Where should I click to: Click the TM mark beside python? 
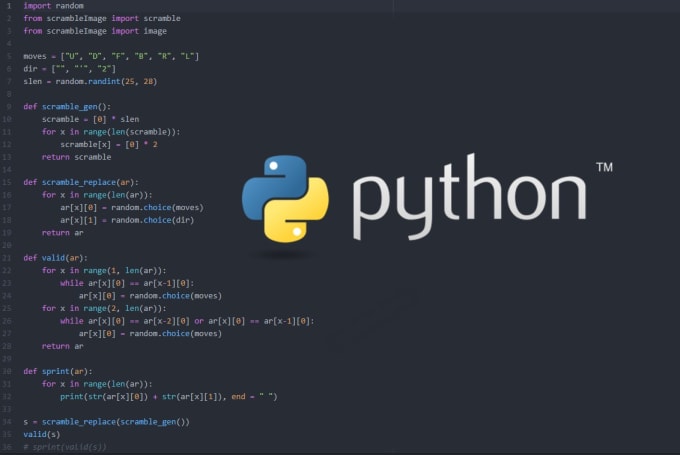tap(604, 167)
